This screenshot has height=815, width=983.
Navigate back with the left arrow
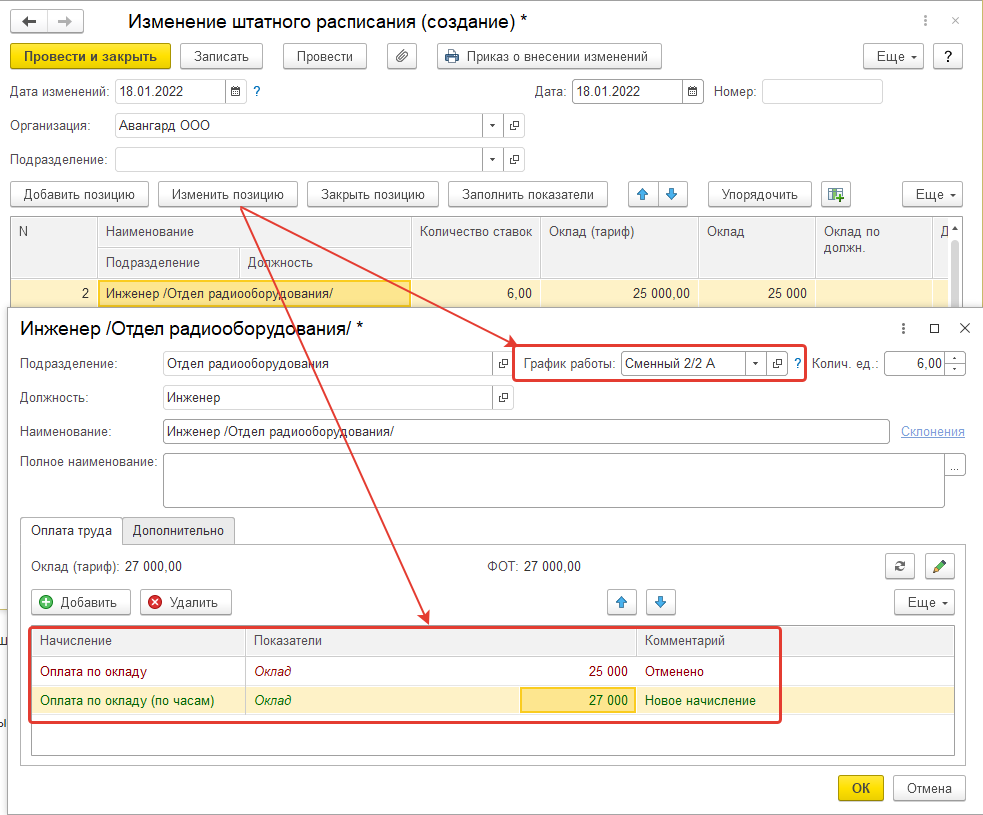point(29,21)
